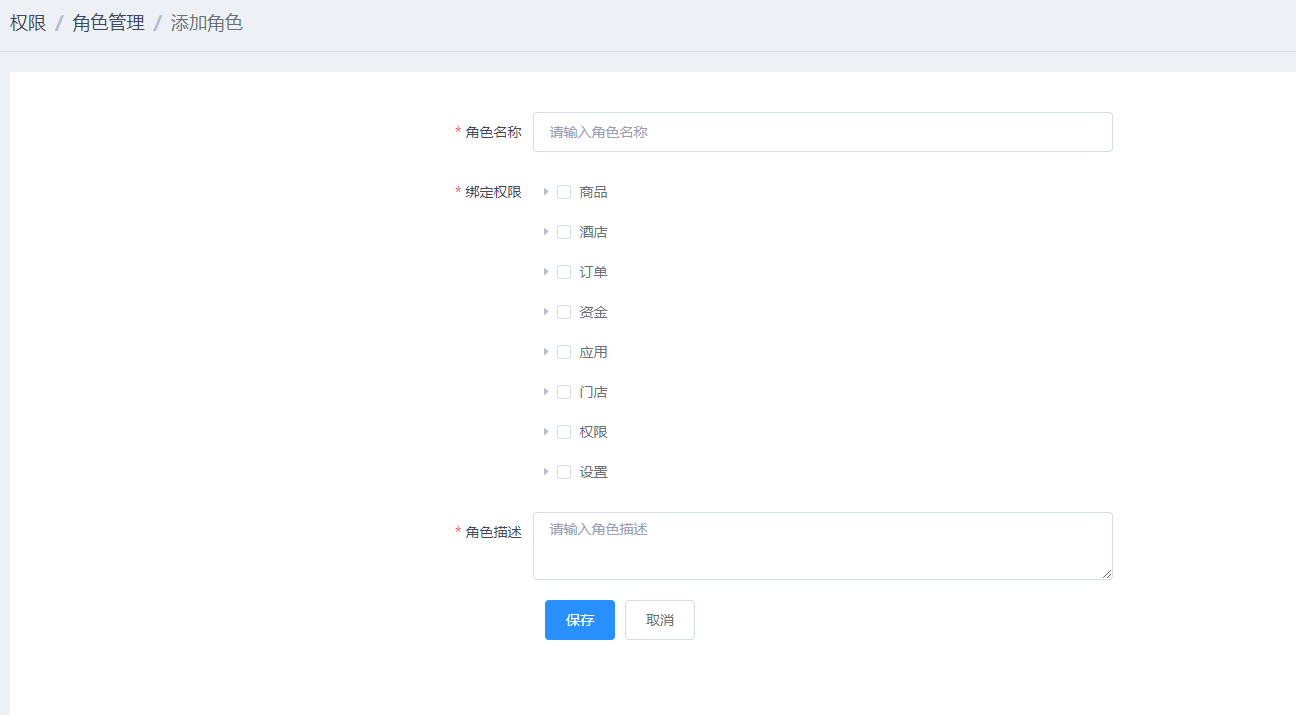Expand the 权限 tree node arrow
Image resolution: width=1296 pixels, height=715 pixels.
coord(546,432)
